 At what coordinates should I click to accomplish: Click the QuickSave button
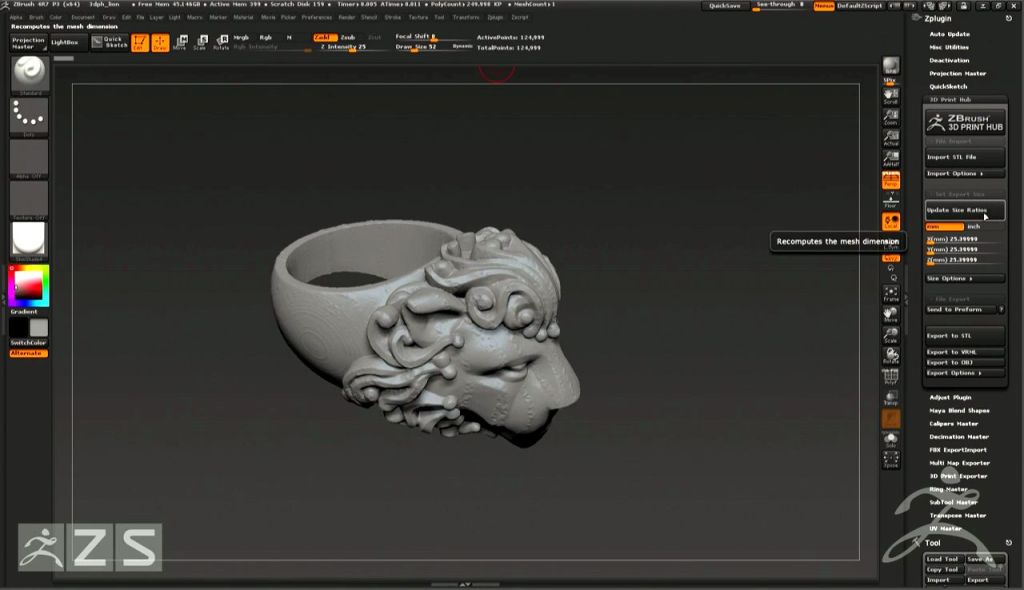[725, 6]
